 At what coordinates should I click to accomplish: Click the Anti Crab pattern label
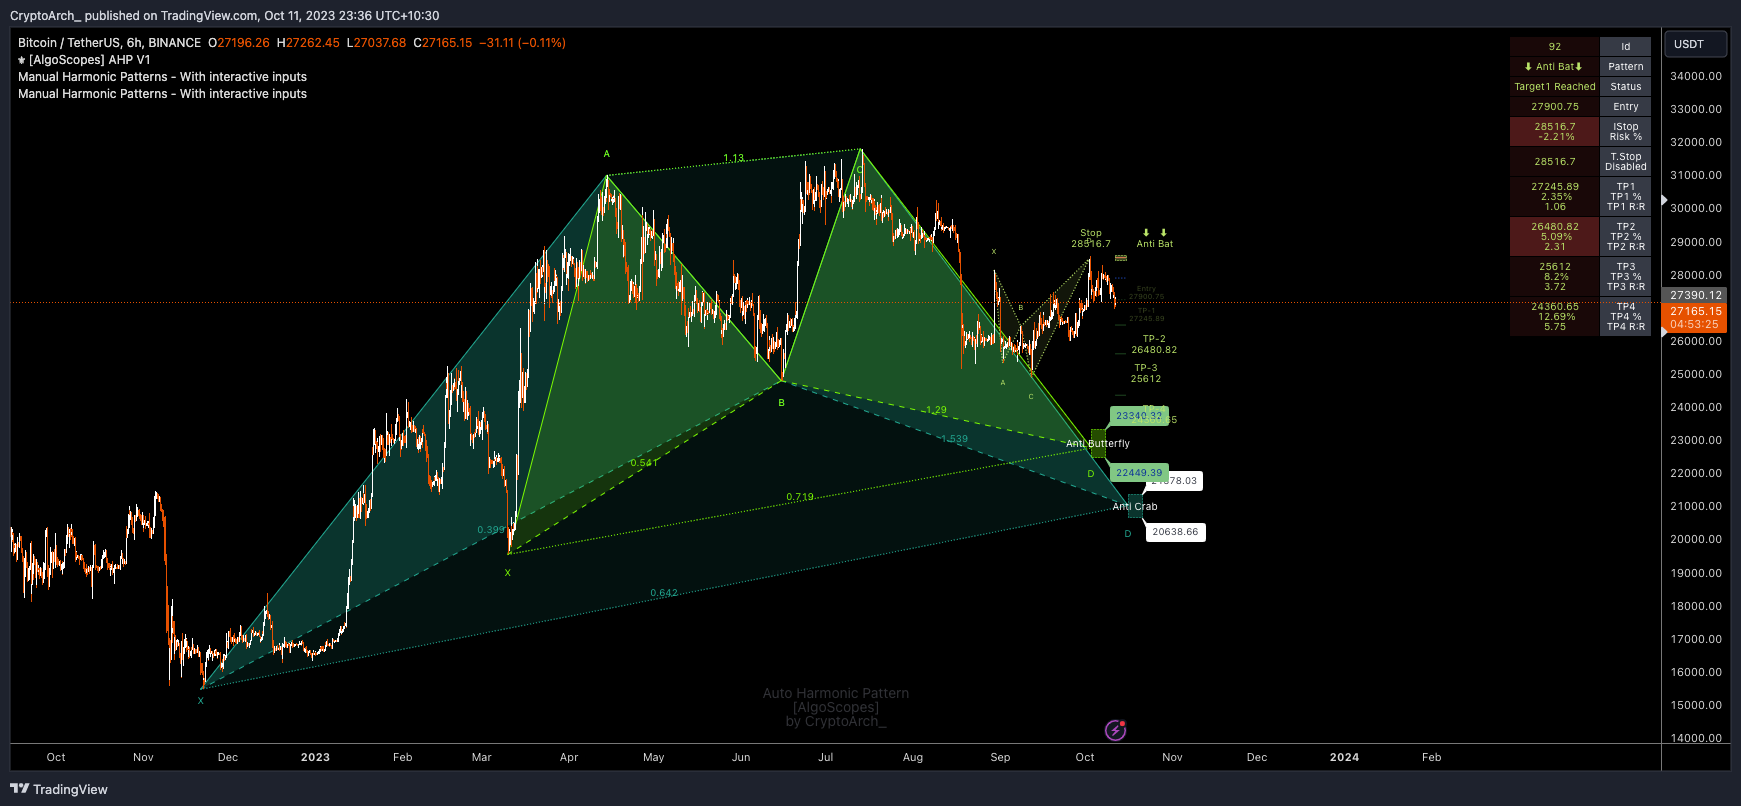coord(1135,507)
